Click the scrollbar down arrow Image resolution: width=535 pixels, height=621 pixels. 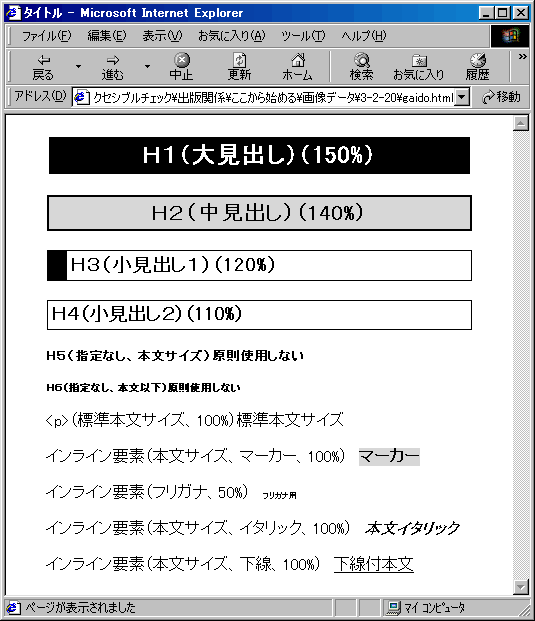(521, 587)
